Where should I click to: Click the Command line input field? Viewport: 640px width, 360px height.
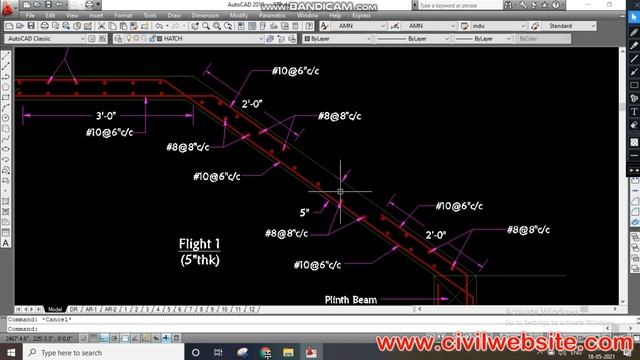(306, 329)
